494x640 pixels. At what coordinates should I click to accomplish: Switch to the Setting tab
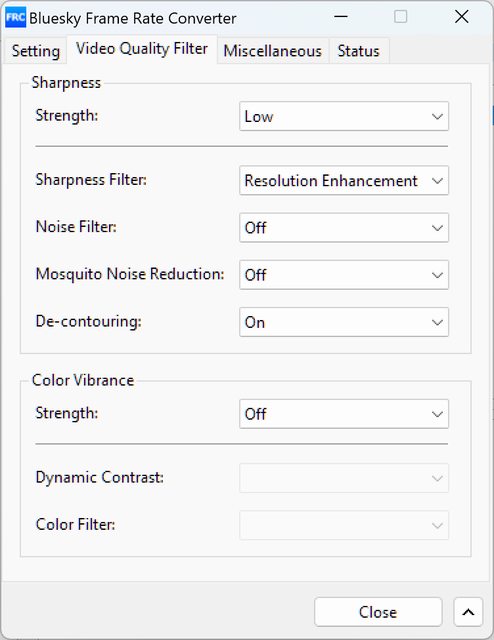pyautogui.click(x=36, y=51)
